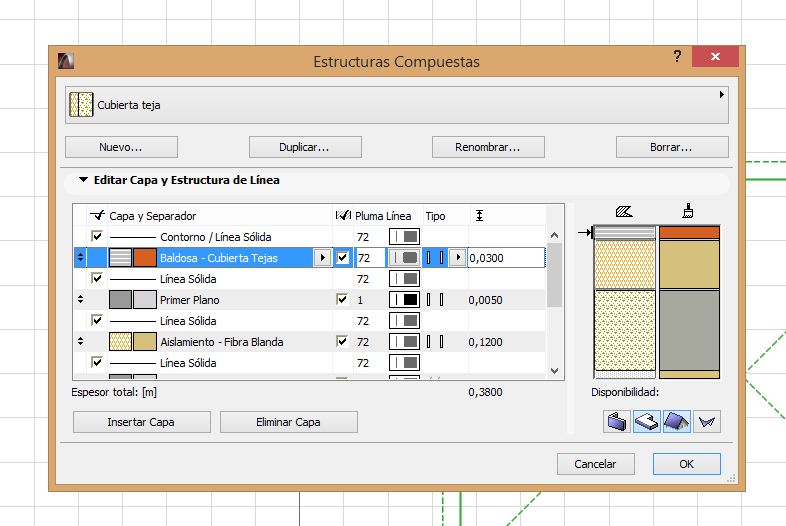This screenshot has height=526, width=786.
Task: Click Baldosa layer type icon
Action: [433, 258]
